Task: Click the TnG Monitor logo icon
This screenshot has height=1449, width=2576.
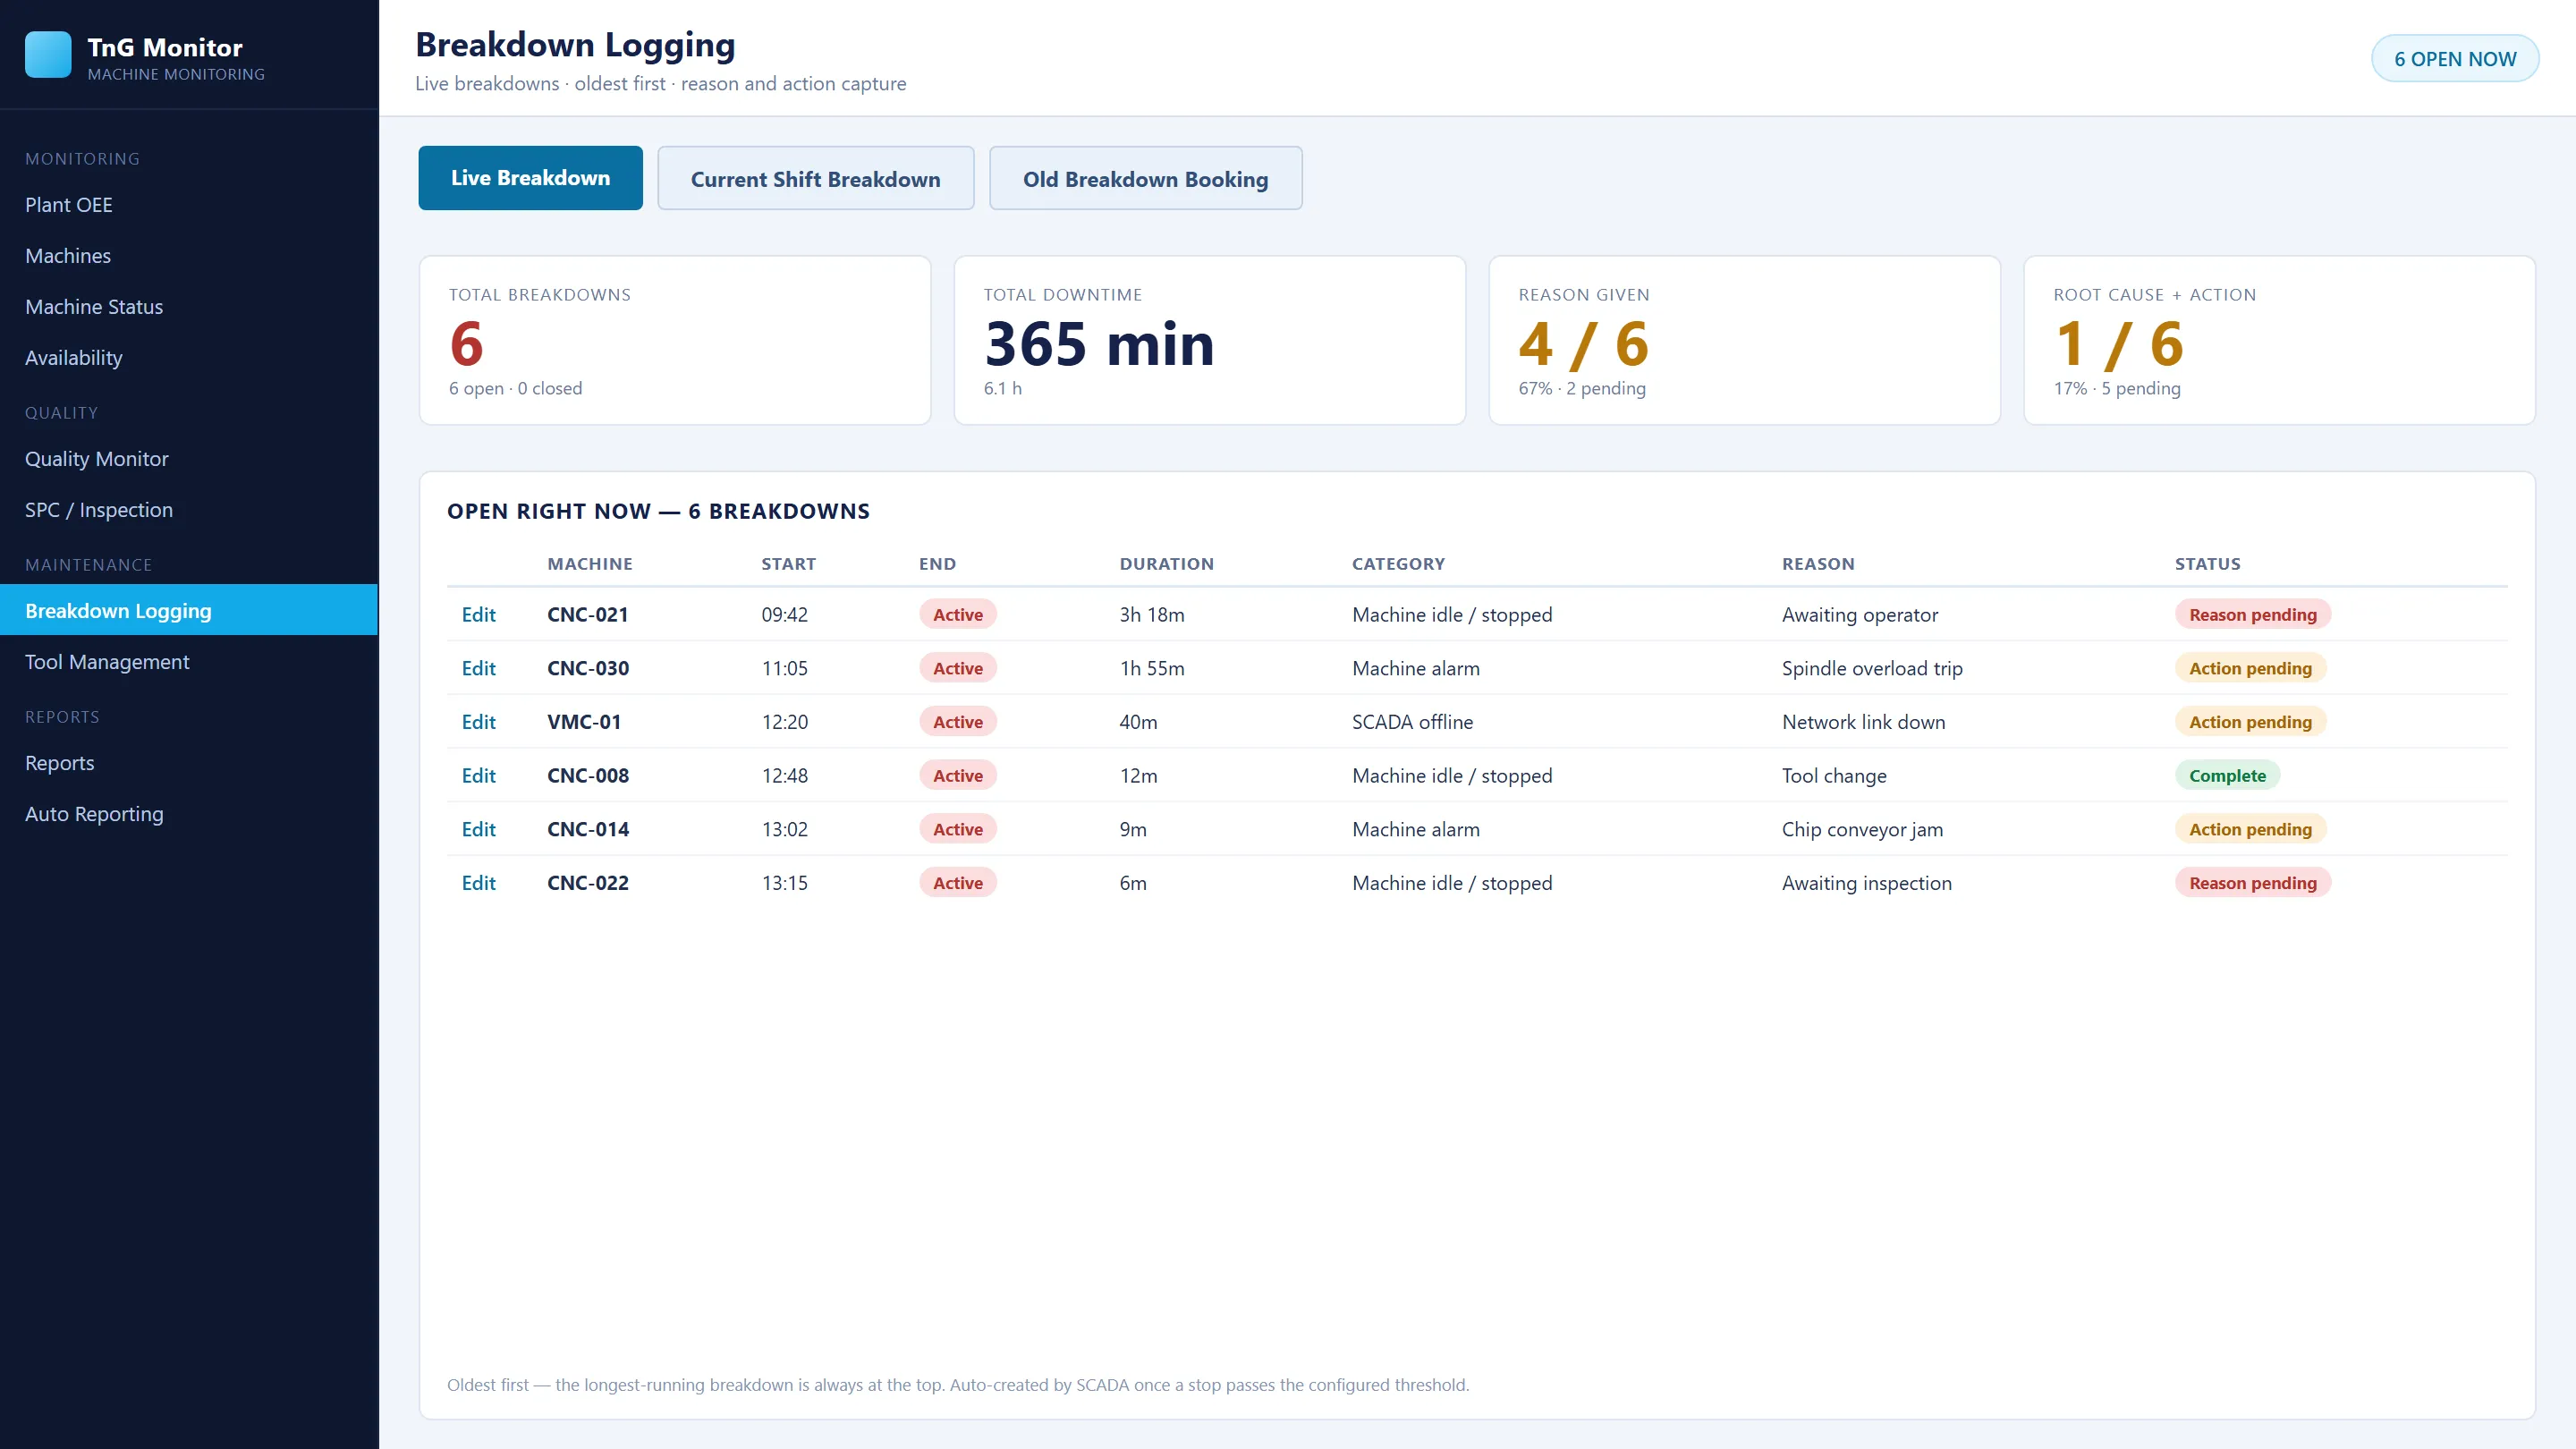Action: click(x=48, y=55)
